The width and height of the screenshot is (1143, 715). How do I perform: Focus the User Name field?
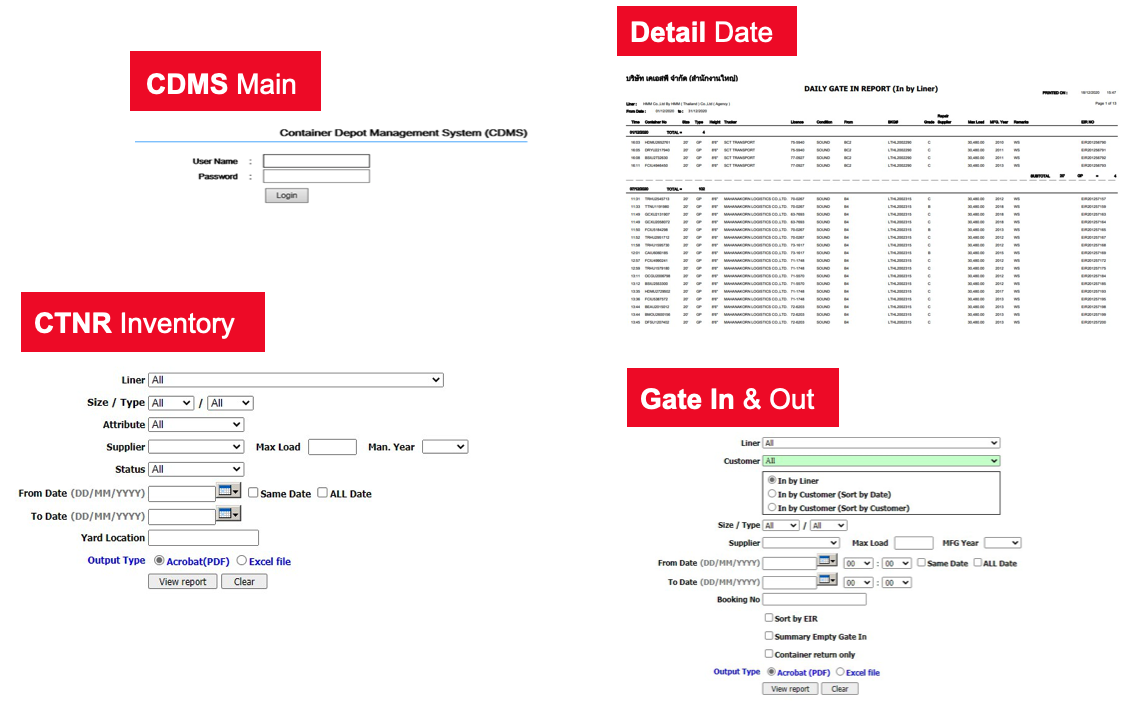(x=316, y=161)
